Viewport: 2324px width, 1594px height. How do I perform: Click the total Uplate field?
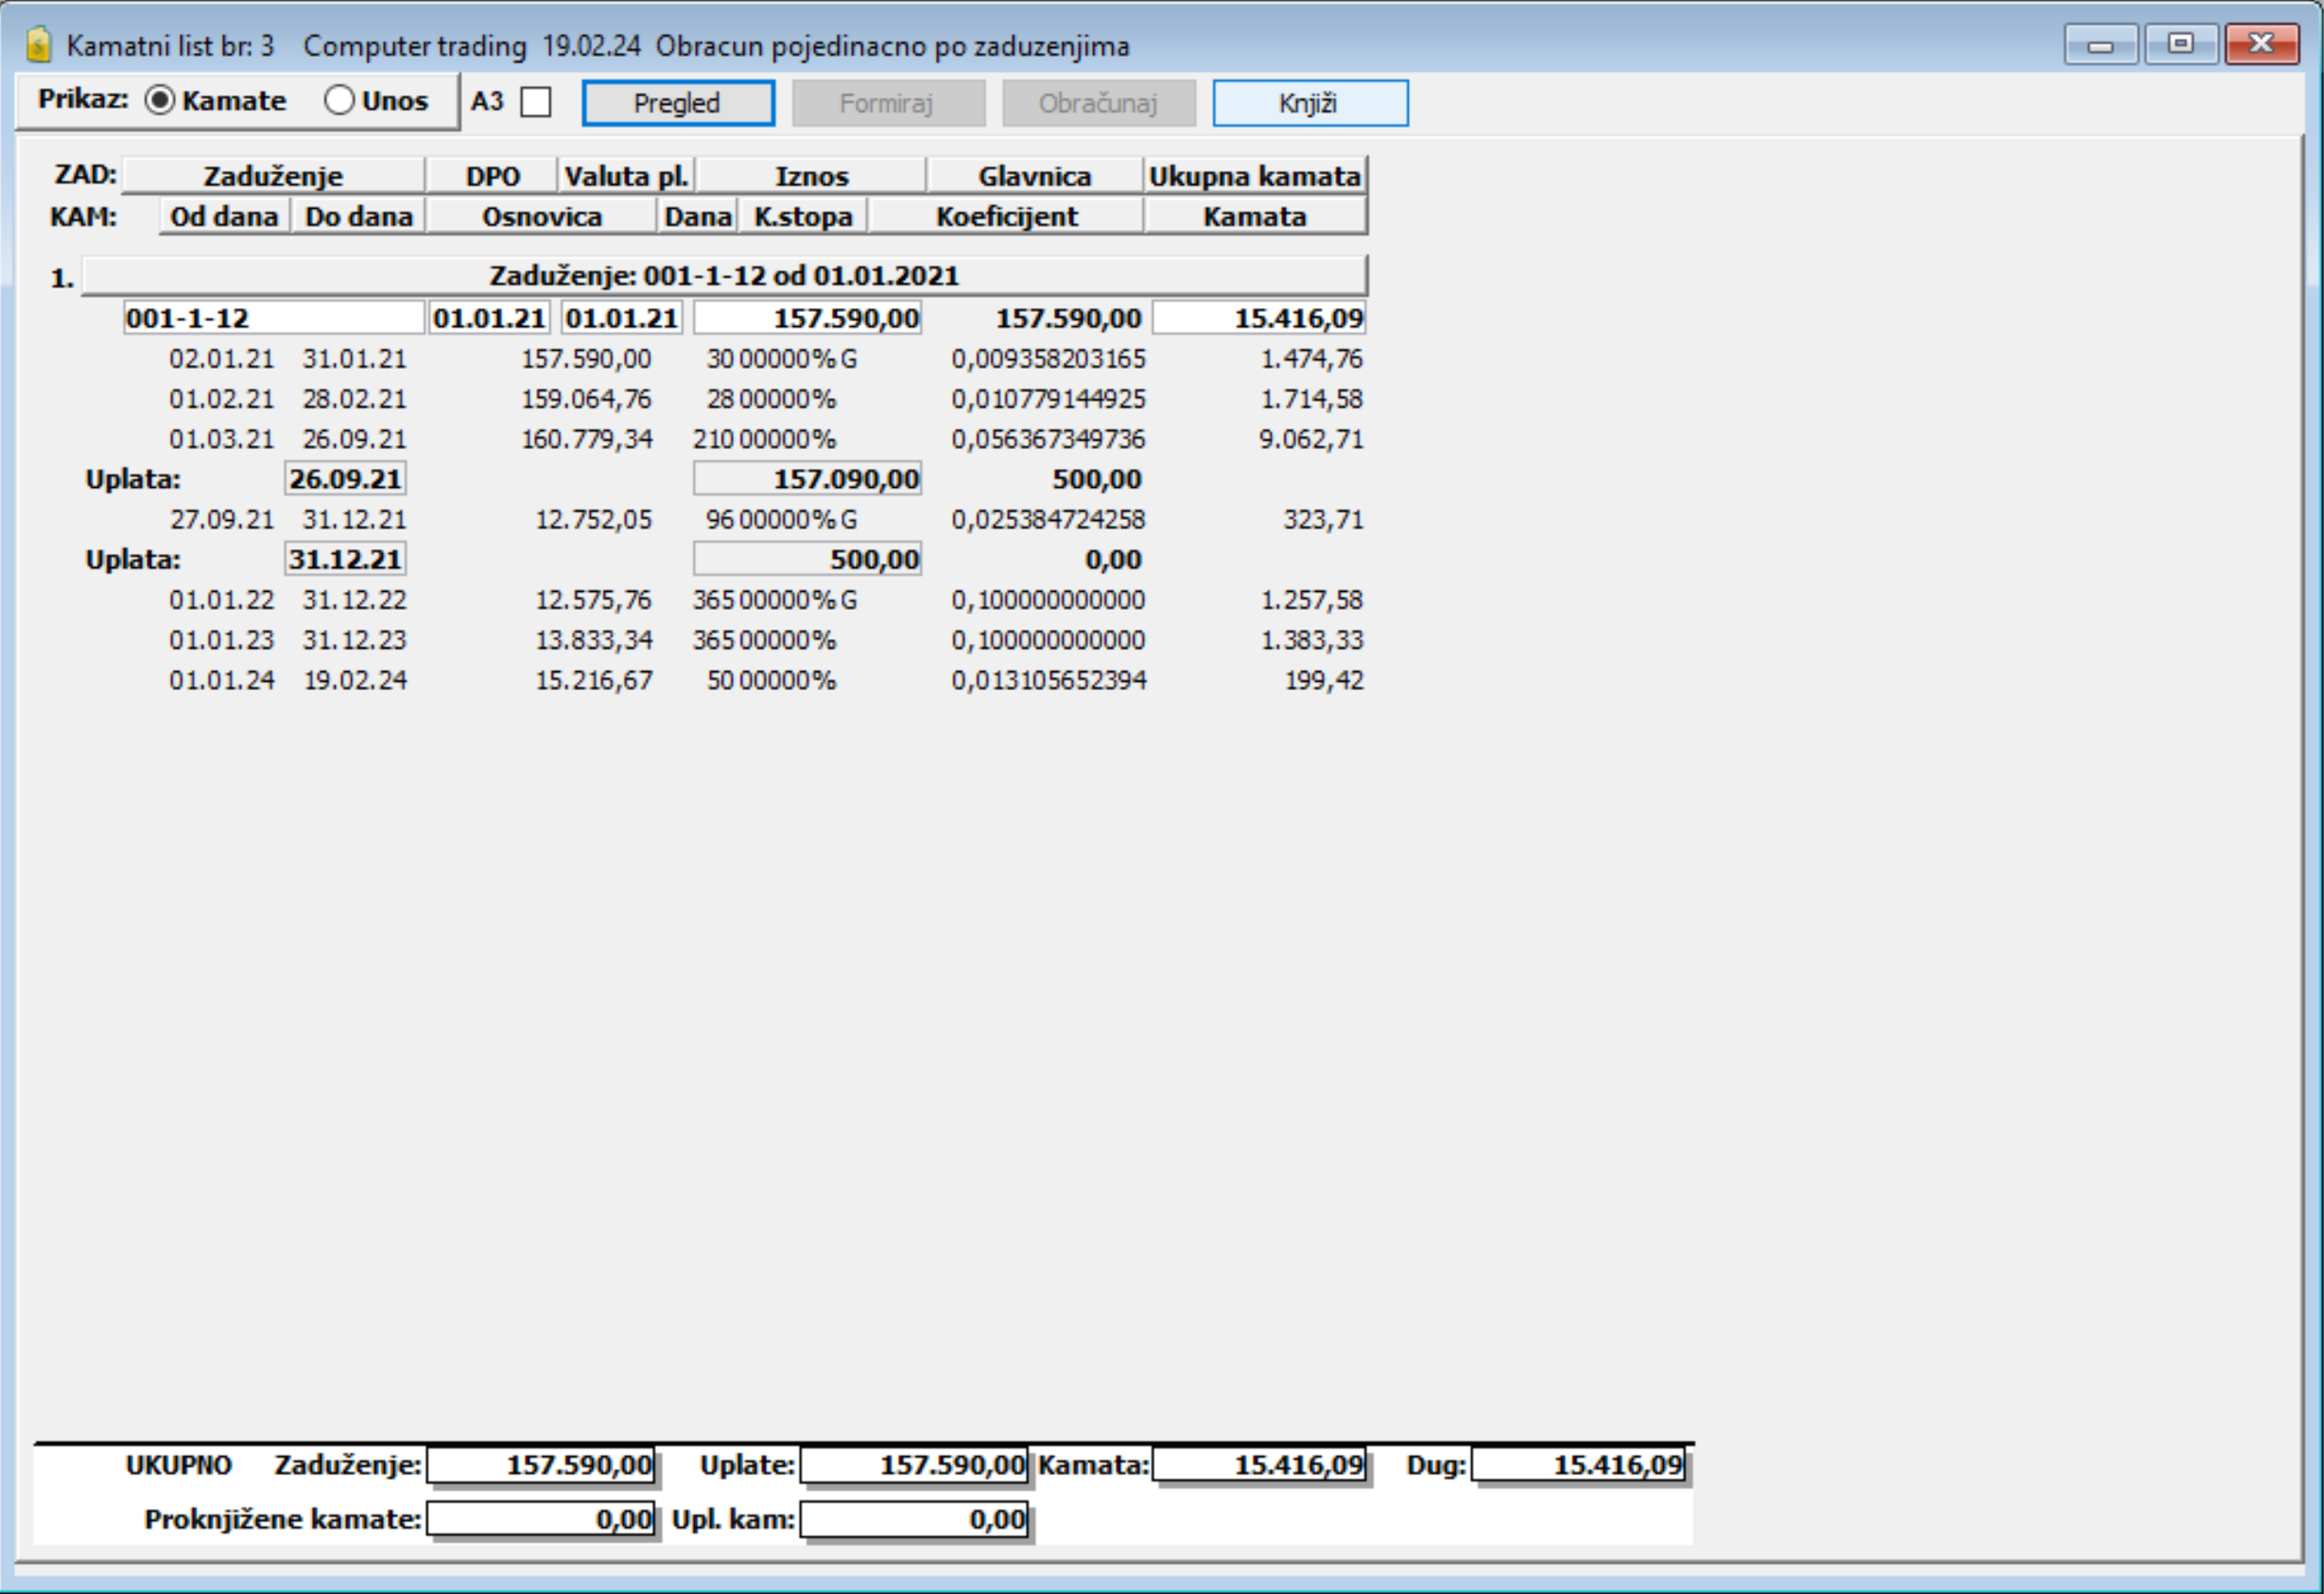pyautogui.click(x=914, y=1465)
